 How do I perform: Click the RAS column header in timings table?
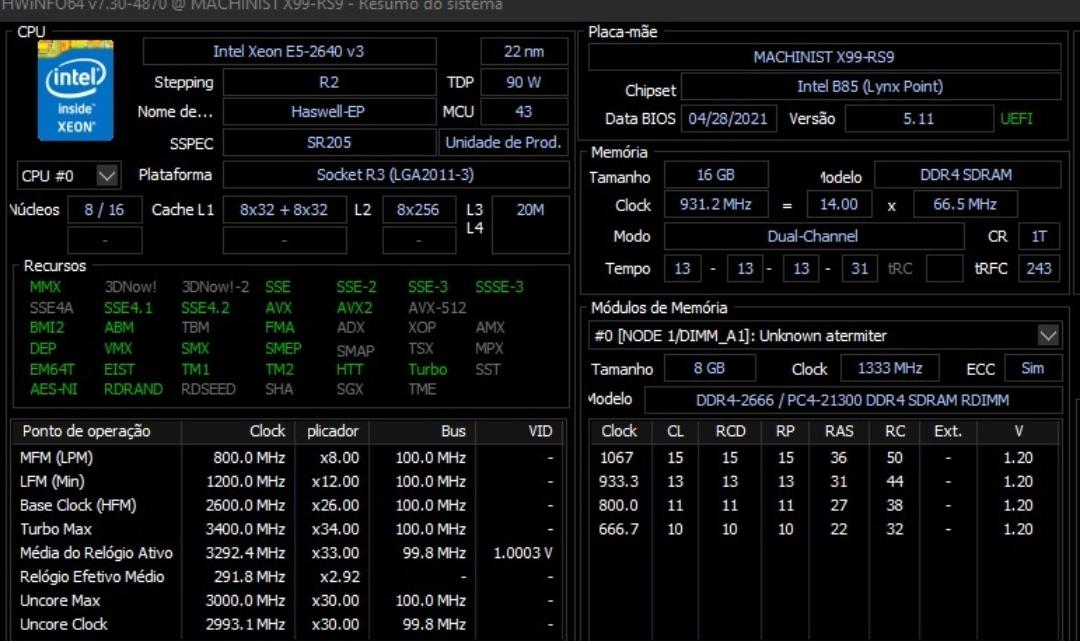coord(839,432)
